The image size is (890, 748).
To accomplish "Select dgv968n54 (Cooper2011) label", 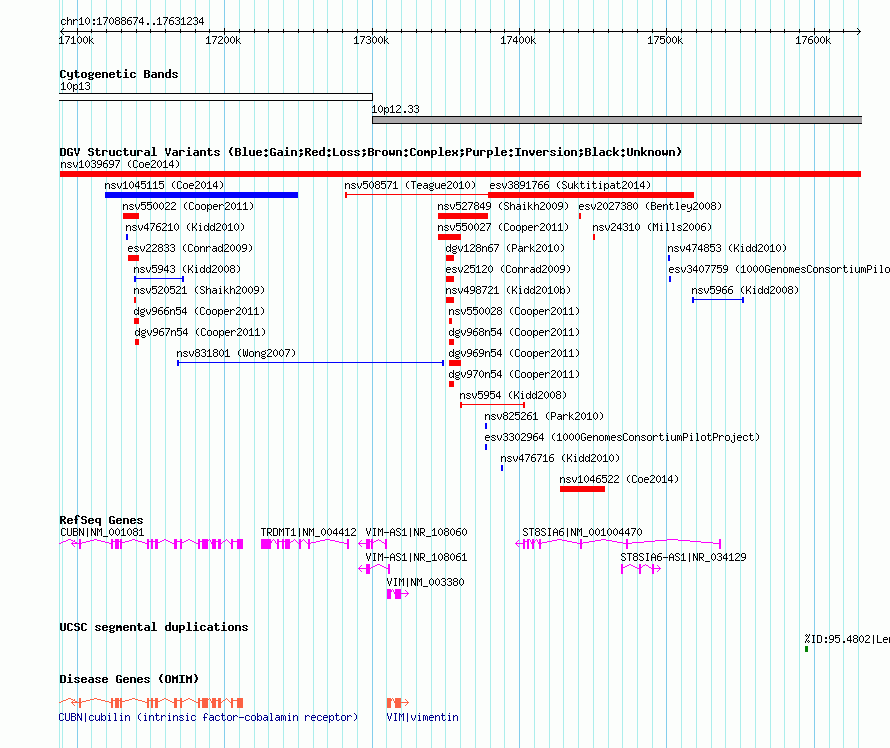I will tap(514, 332).
